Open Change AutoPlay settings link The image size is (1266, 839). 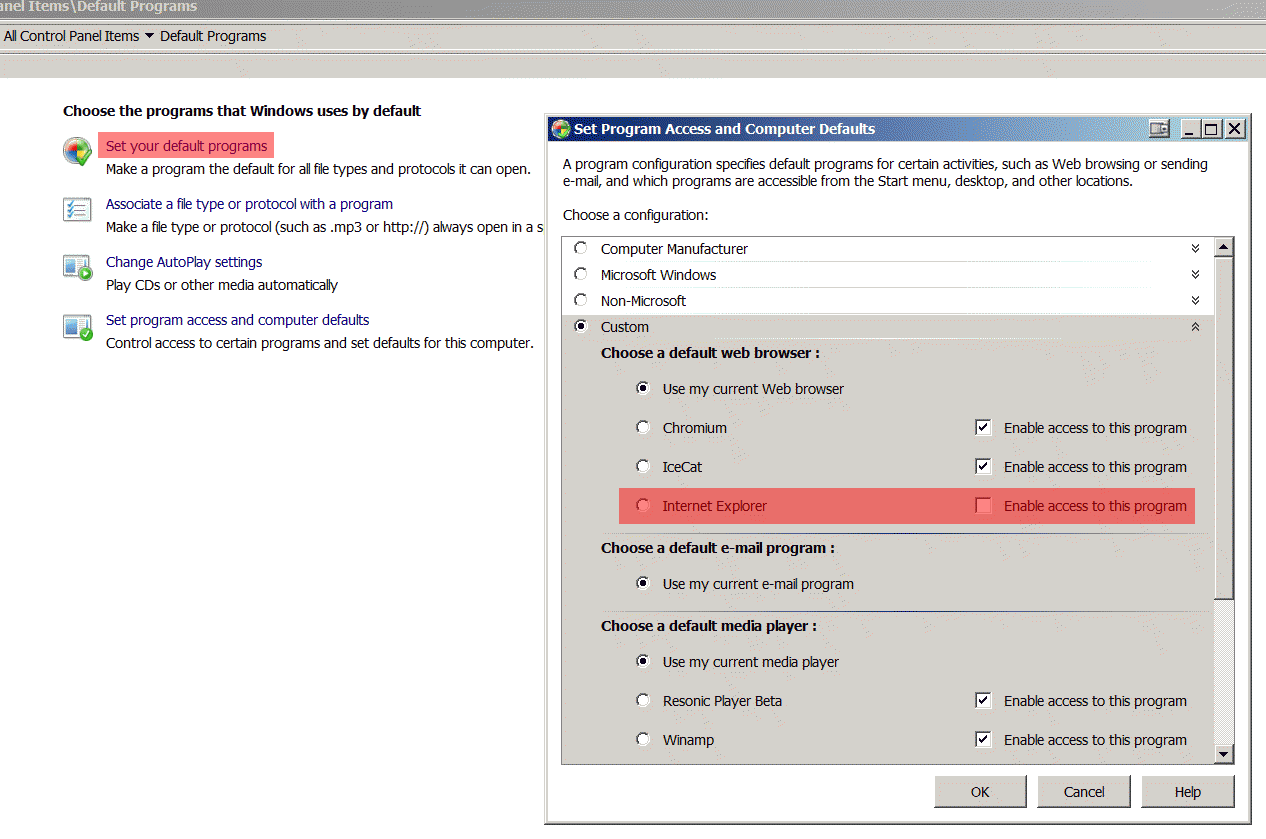(184, 262)
